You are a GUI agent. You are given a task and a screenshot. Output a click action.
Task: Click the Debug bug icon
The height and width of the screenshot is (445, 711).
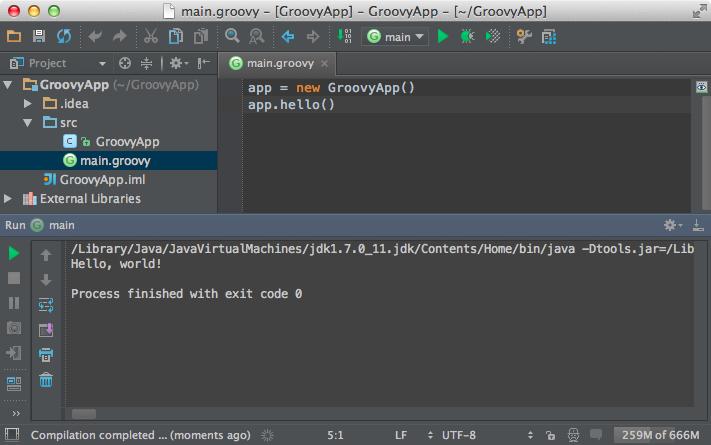[x=468, y=36]
